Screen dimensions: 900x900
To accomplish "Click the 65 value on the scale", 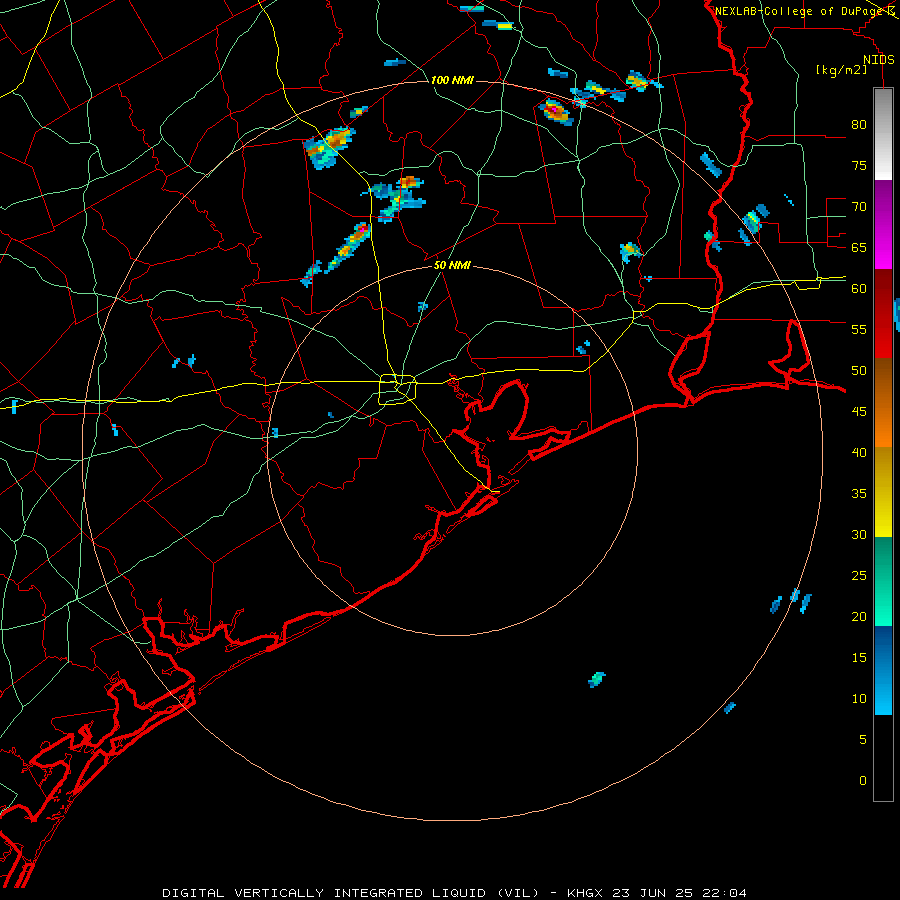I will 859,247.
